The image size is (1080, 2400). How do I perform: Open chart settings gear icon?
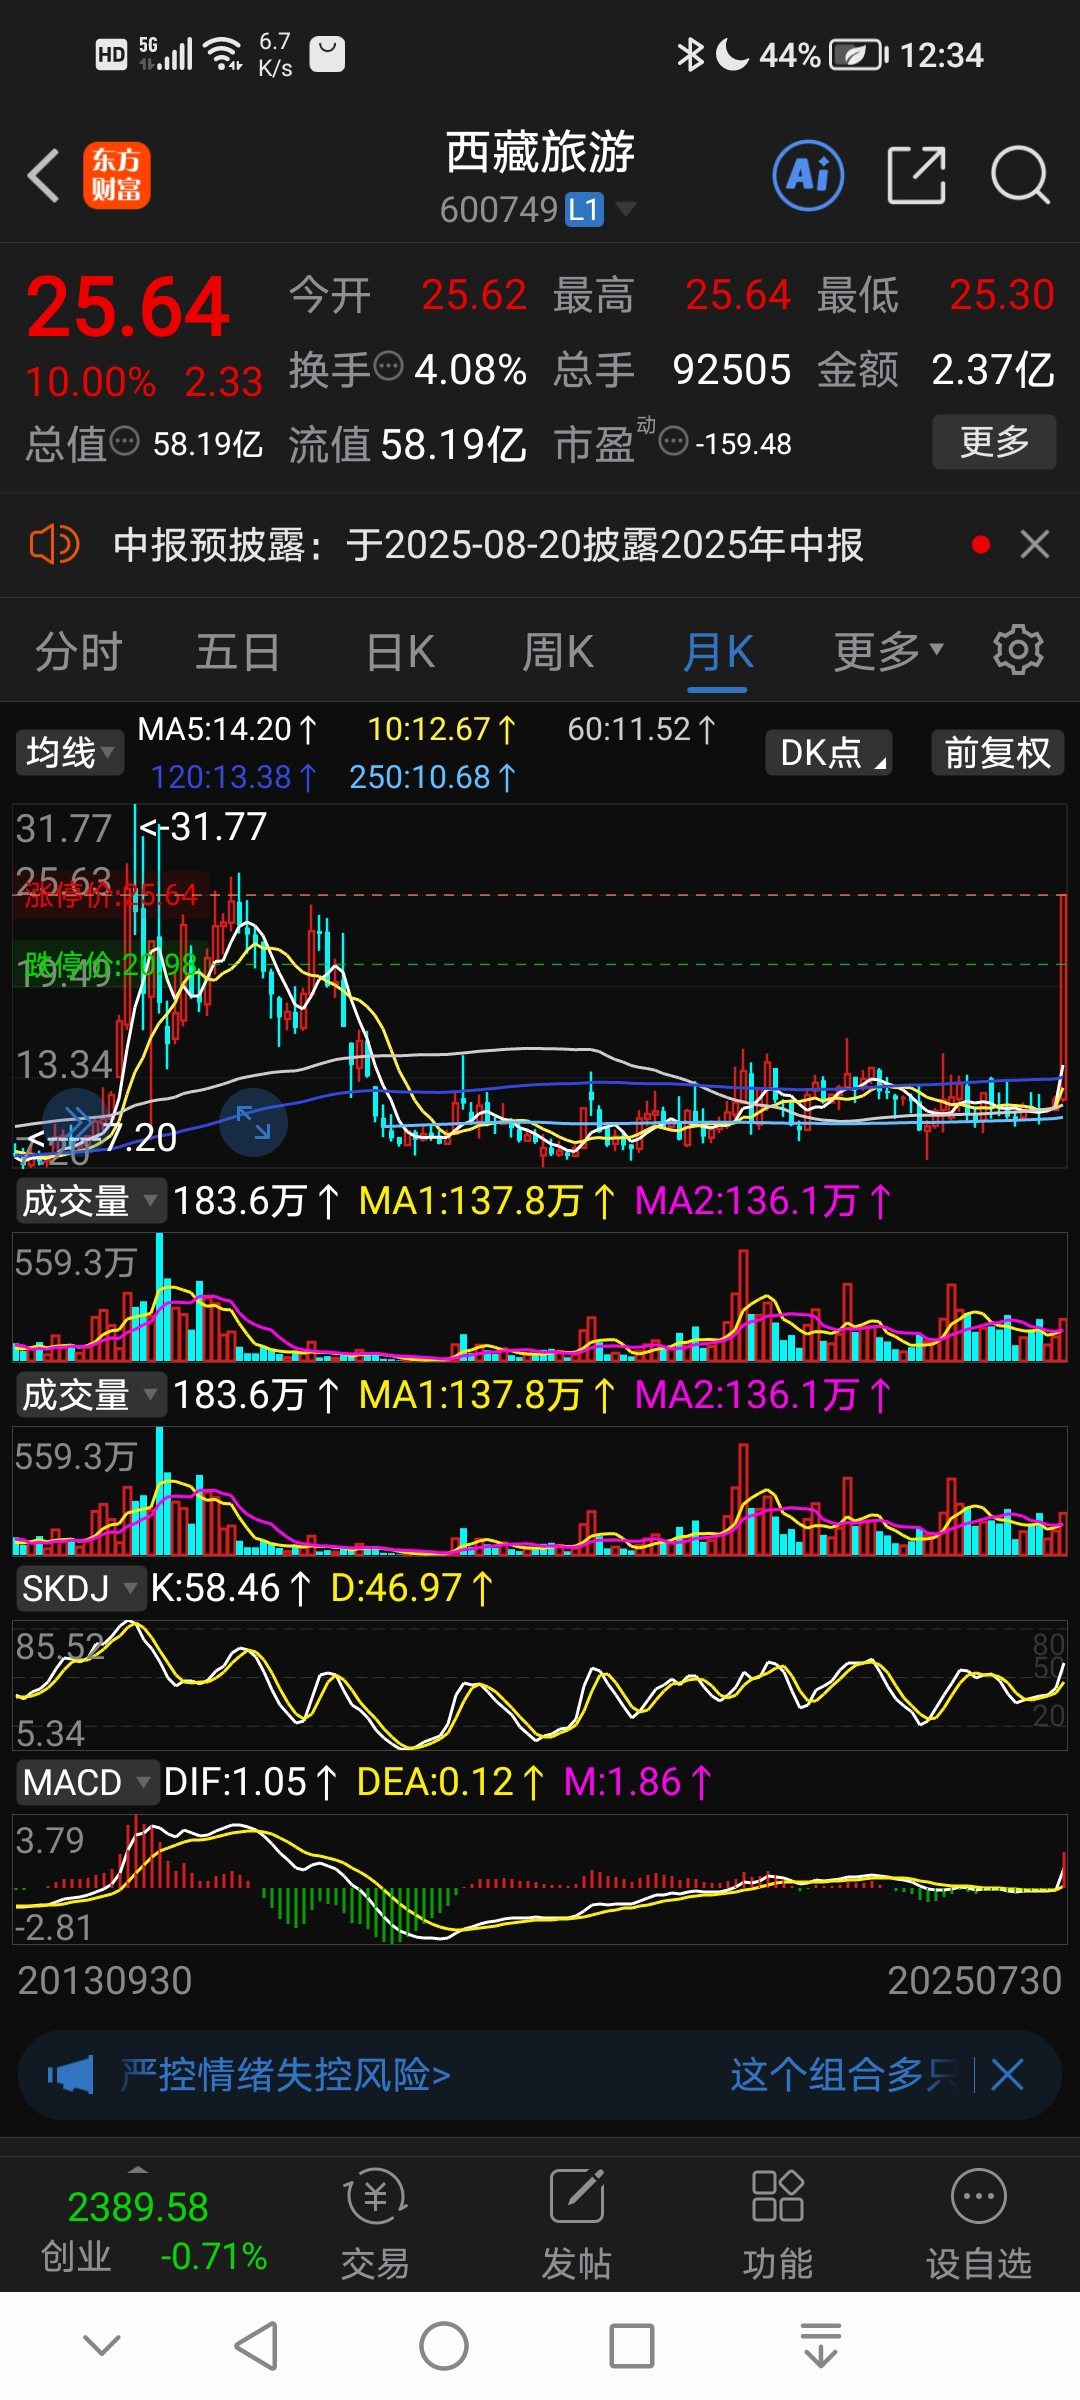[1018, 651]
